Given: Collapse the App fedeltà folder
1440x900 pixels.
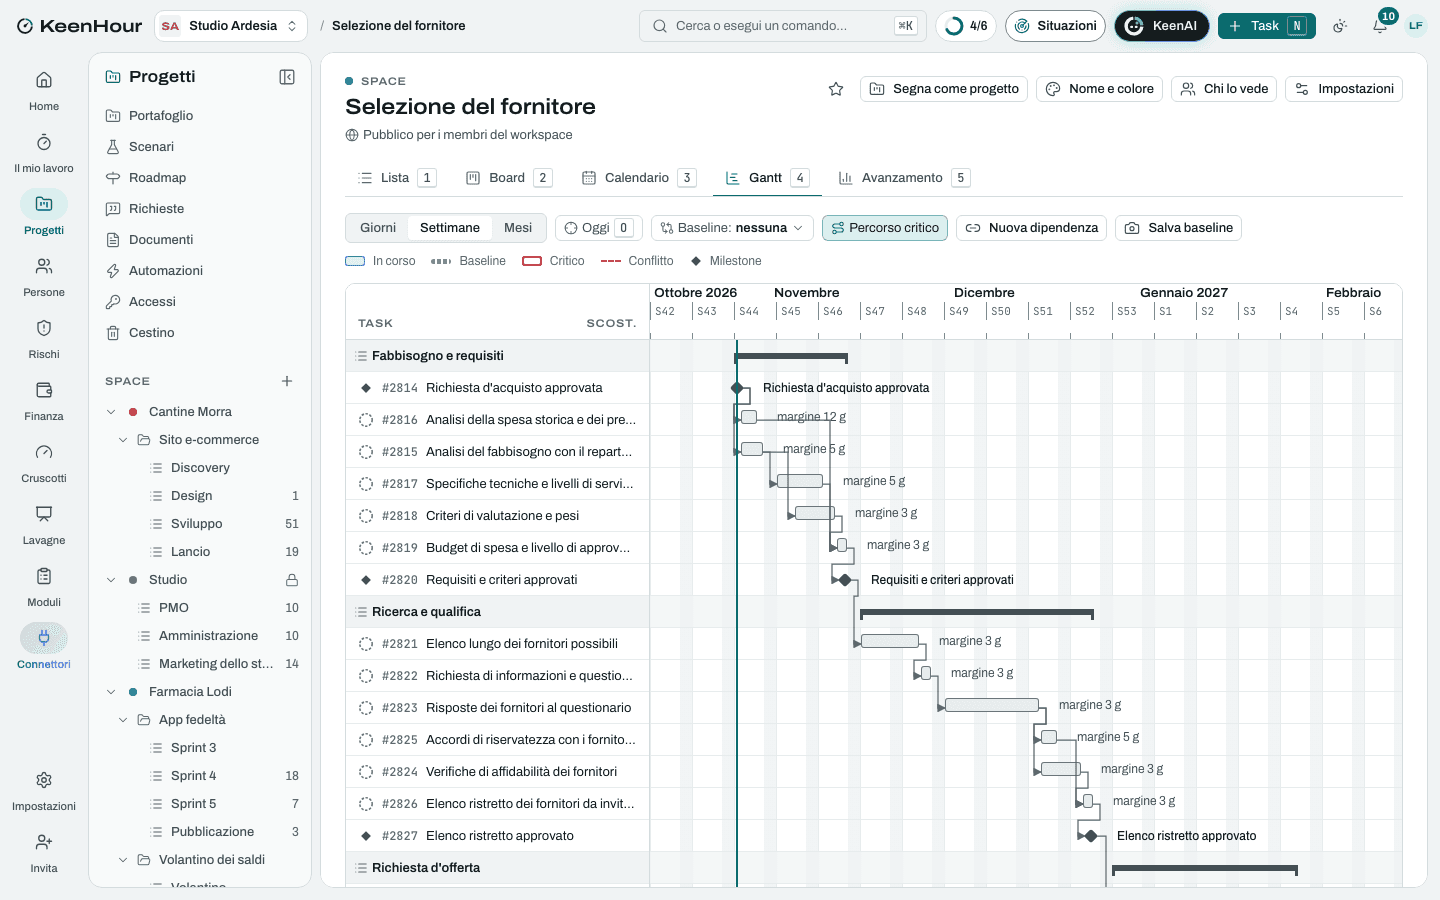Looking at the screenshot, I should coord(123,720).
